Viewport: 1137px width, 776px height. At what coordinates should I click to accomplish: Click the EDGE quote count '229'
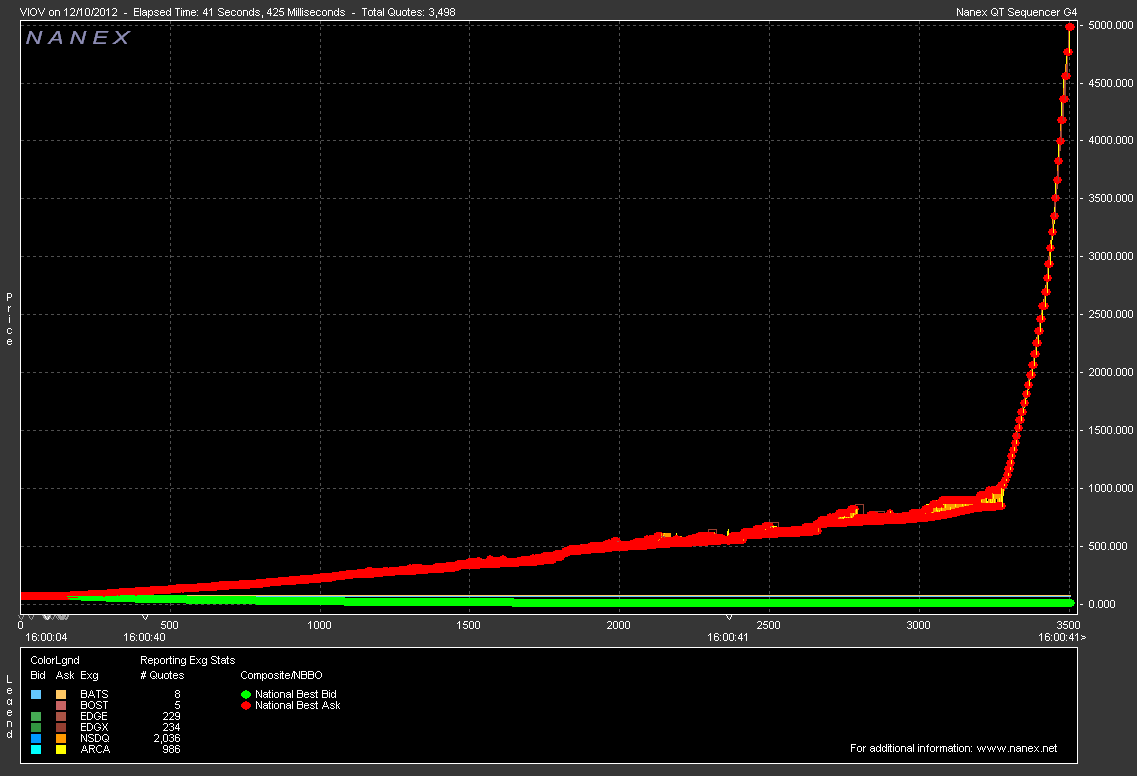(171, 716)
